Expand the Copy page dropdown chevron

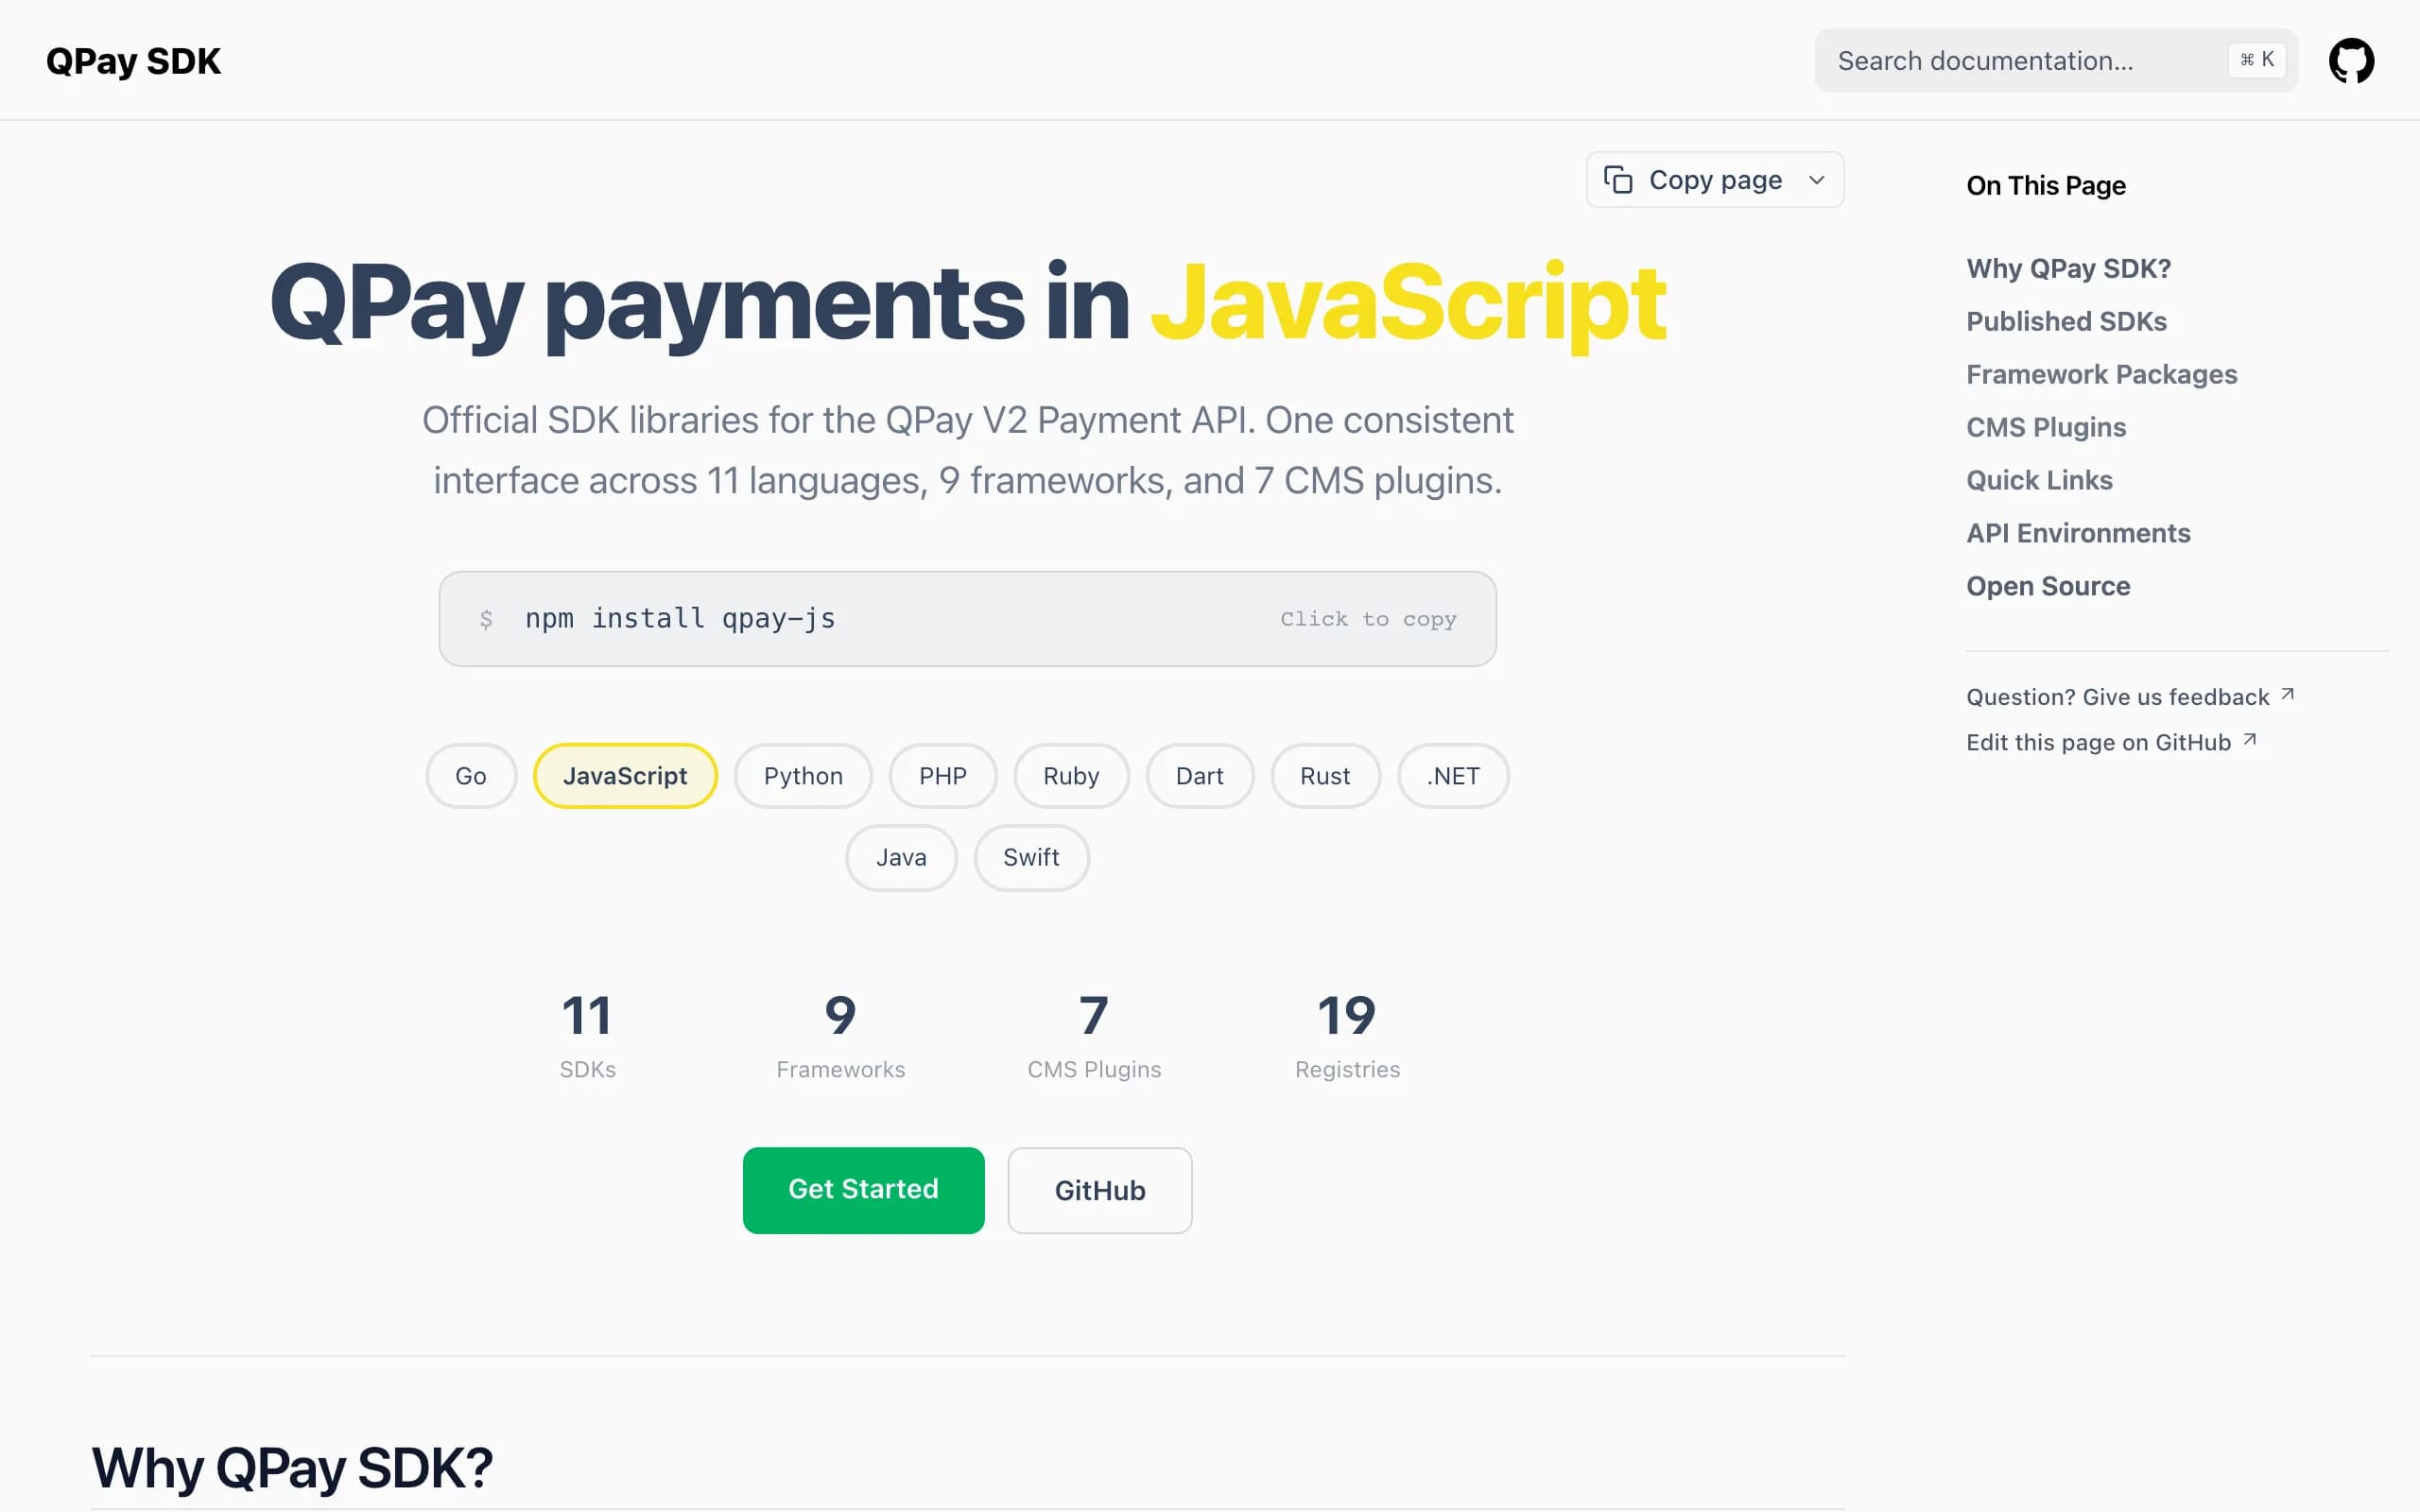click(x=1817, y=180)
